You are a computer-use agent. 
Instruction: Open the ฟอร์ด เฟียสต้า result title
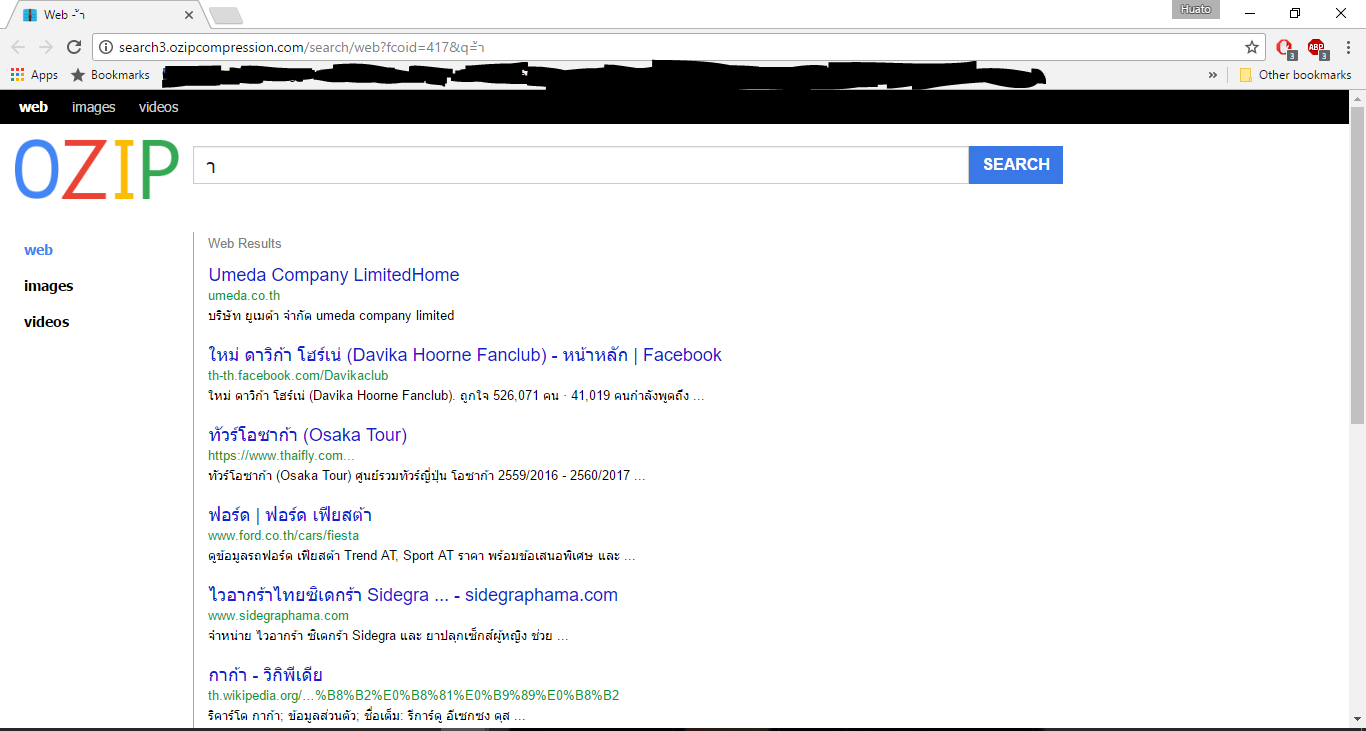pos(290,515)
